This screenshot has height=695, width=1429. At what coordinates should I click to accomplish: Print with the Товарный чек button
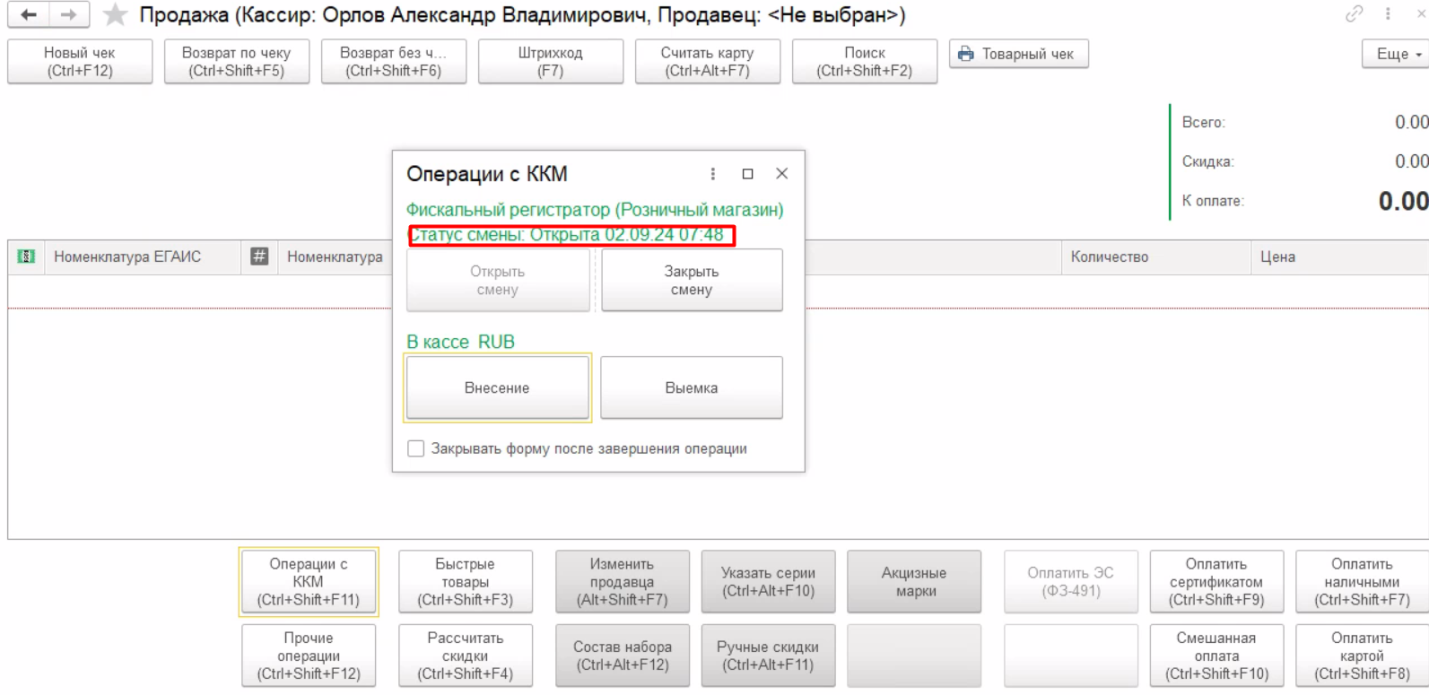click(x=1017, y=54)
